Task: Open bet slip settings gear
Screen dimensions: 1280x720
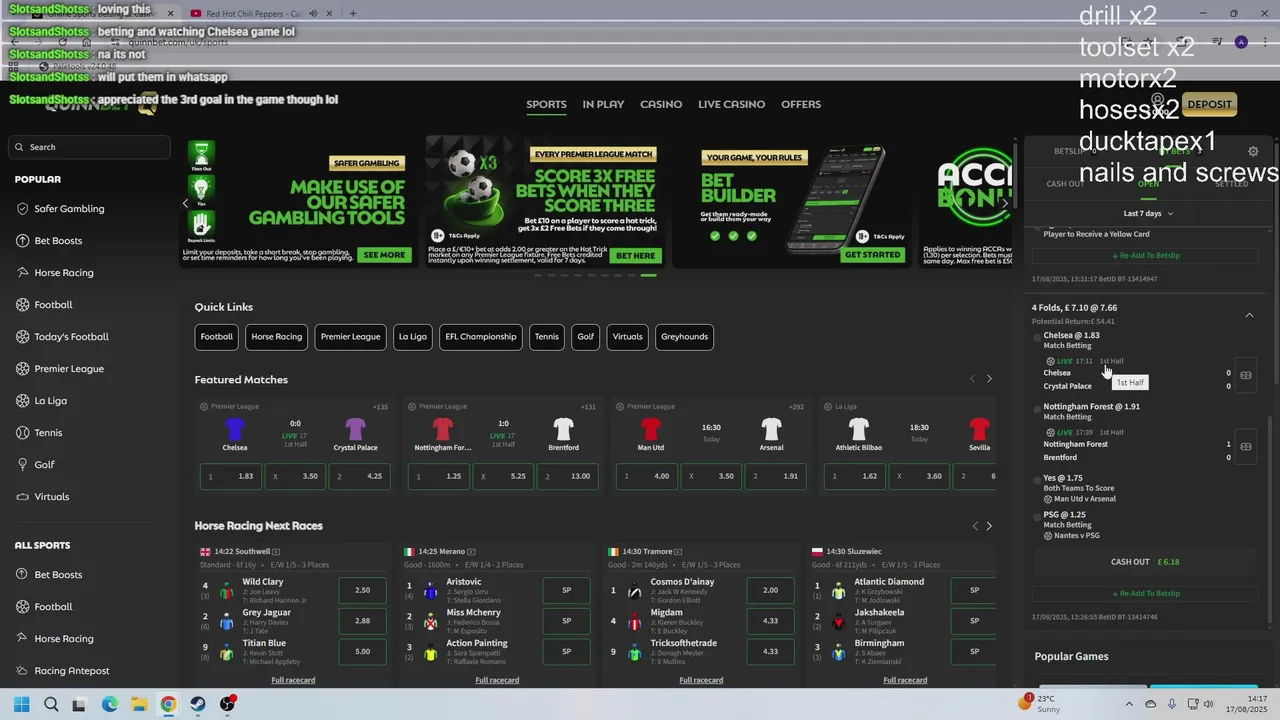Action: point(1253,151)
